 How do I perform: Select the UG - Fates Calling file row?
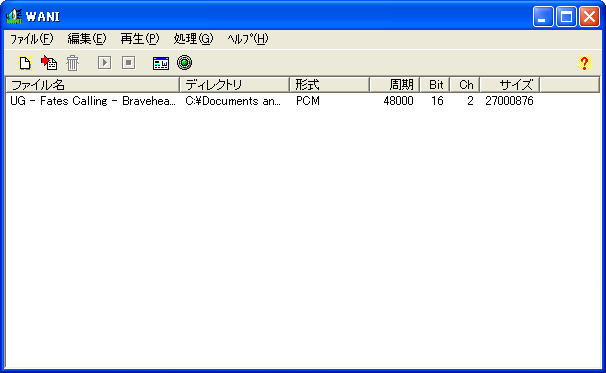(272, 101)
